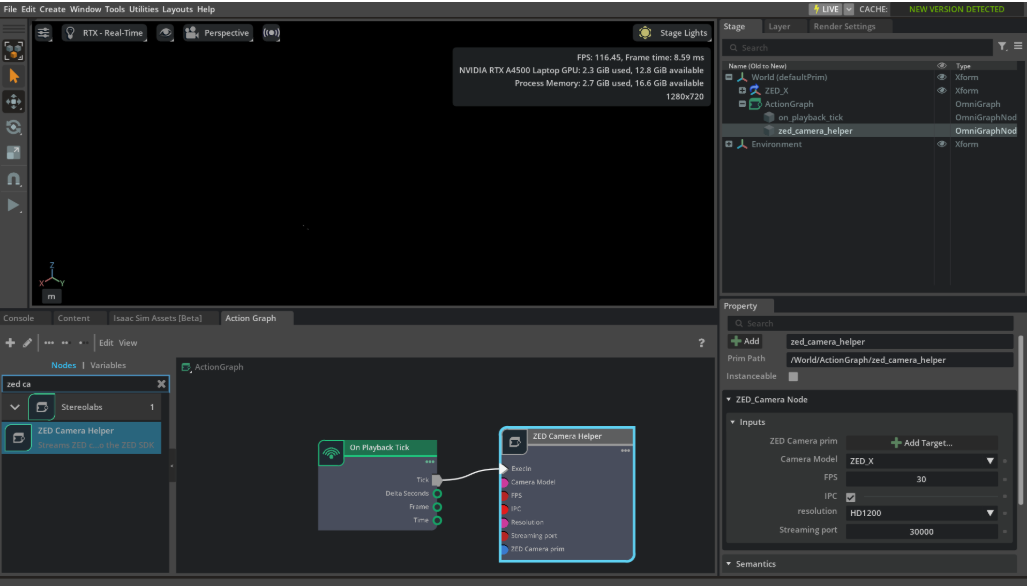The image size is (1029, 586).
Task: Enable the magnet Snap tool
Action: tap(14, 180)
